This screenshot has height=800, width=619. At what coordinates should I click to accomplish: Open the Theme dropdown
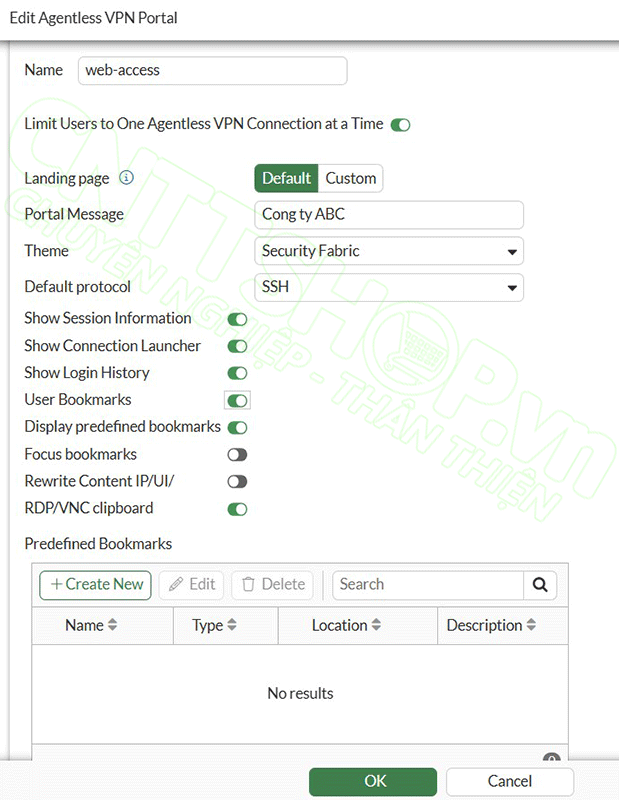point(389,251)
